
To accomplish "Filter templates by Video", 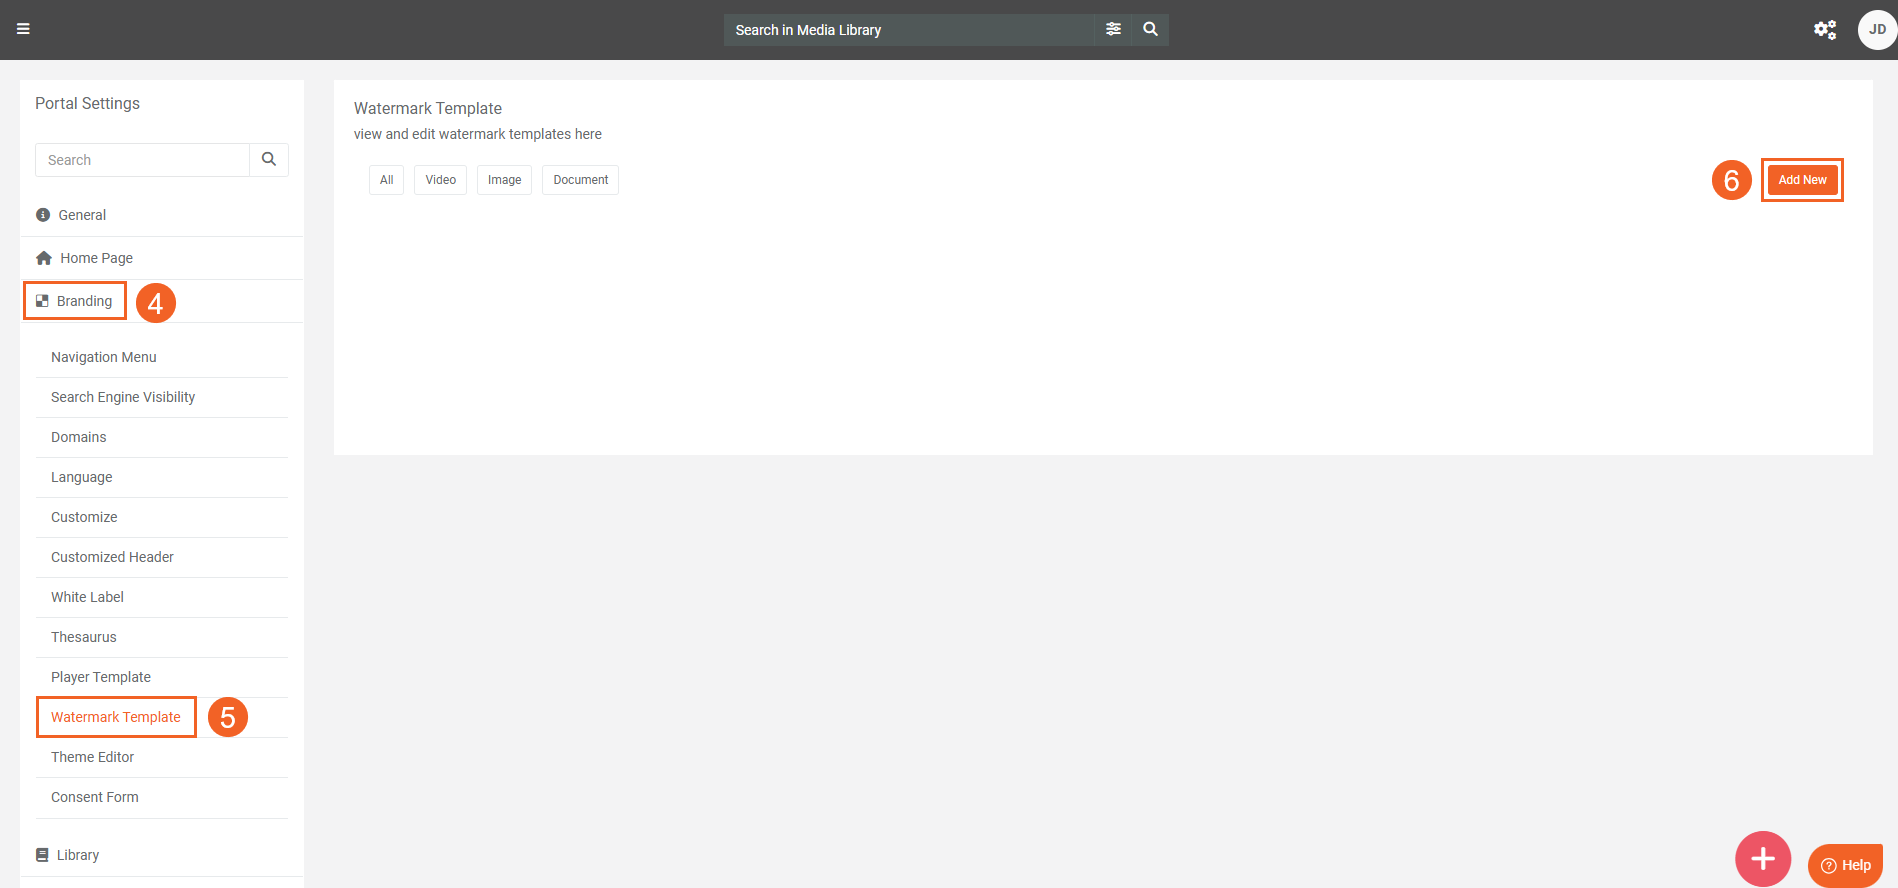I will pos(440,180).
